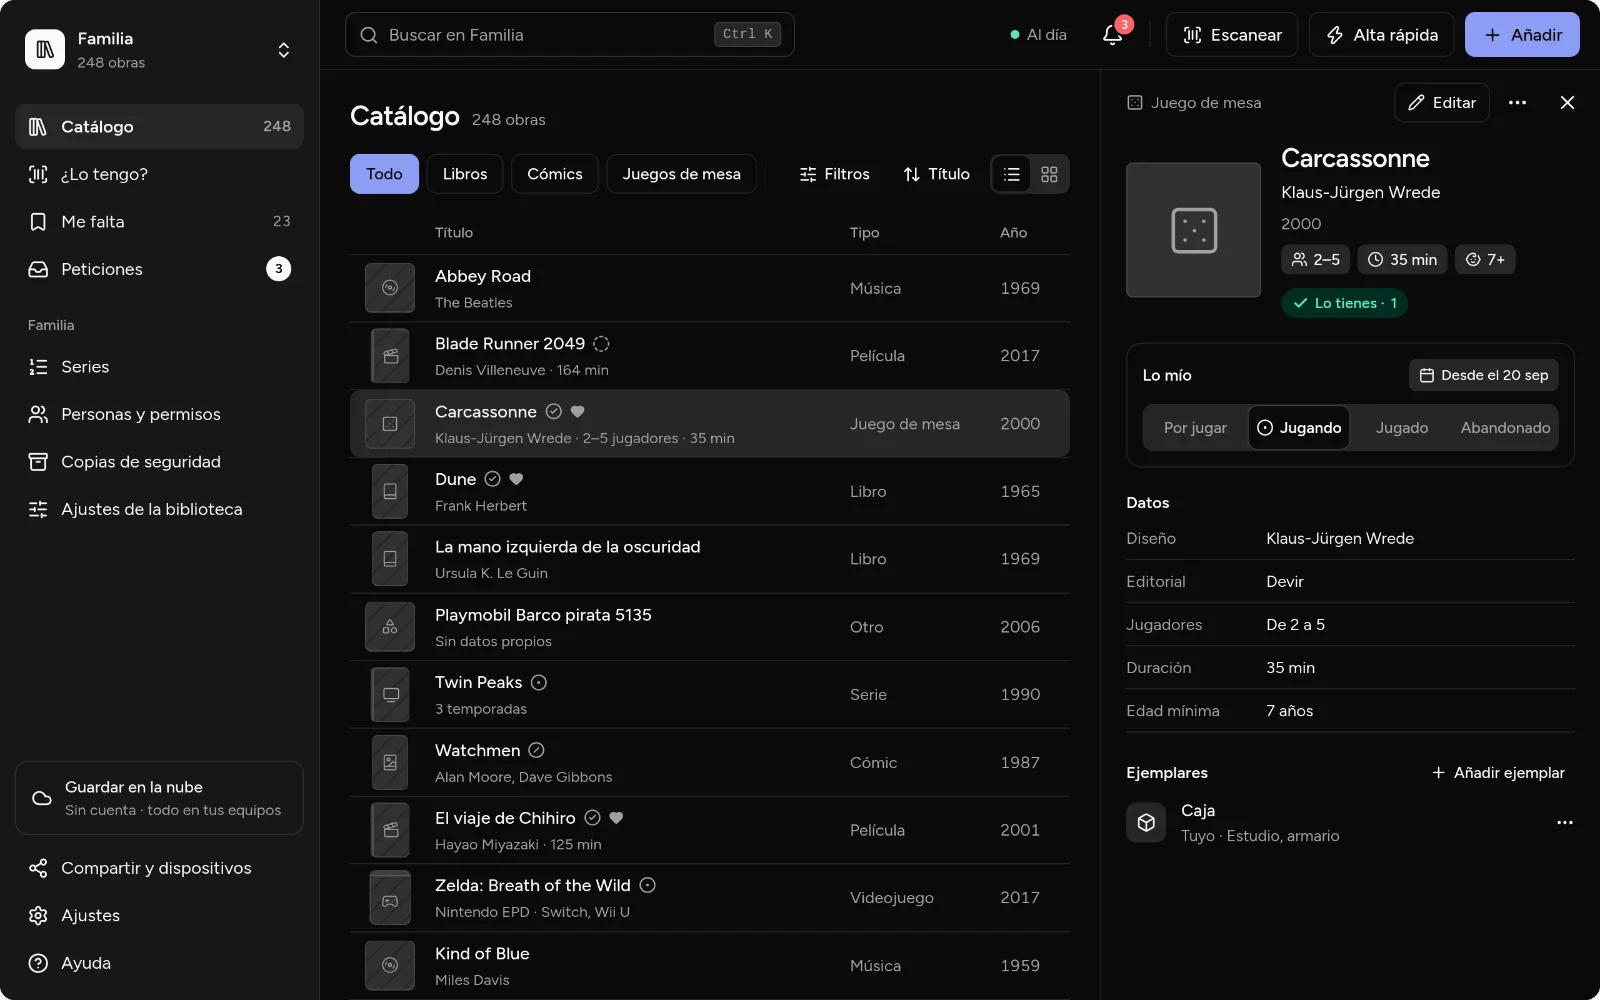Image resolution: width=1600 pixels, height=1000 pixels.
Task: Set status to Por jugar
Action: pyautogui.click(x=1195, y=428)
